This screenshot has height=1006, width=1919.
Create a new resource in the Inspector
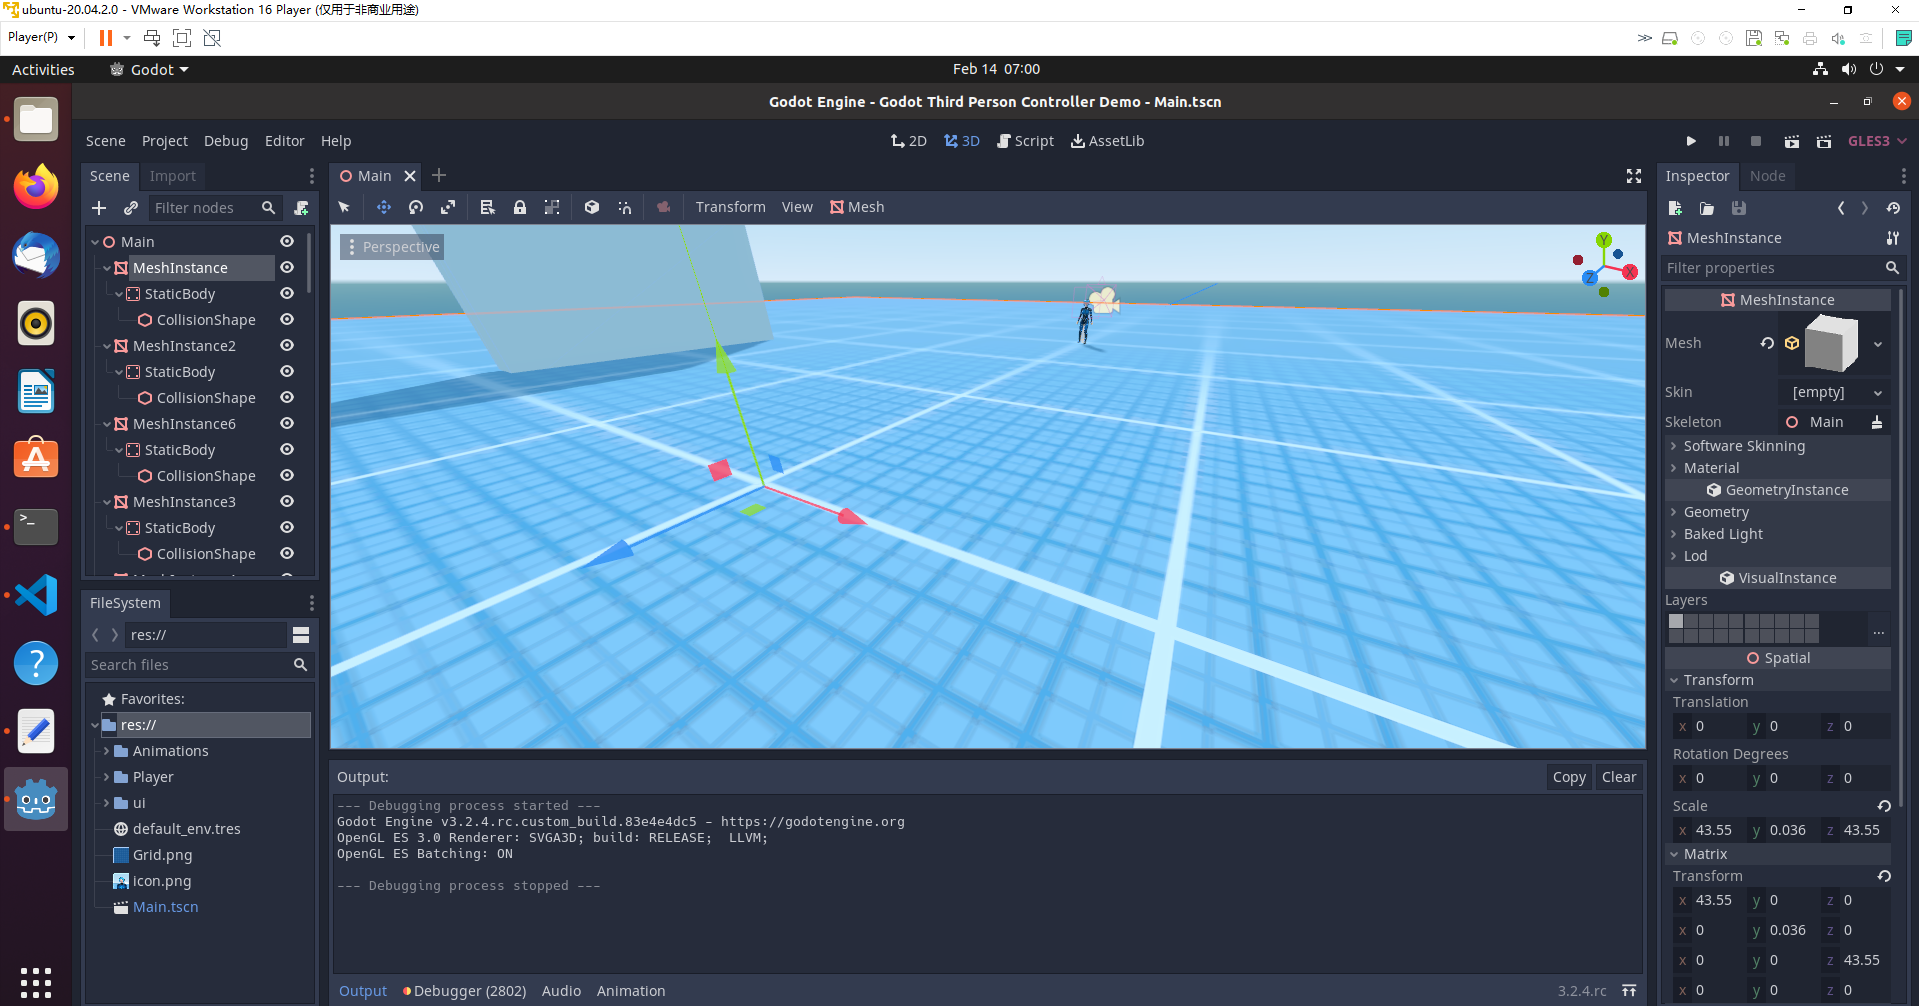pyautogui.click(x=1675, y=208)
